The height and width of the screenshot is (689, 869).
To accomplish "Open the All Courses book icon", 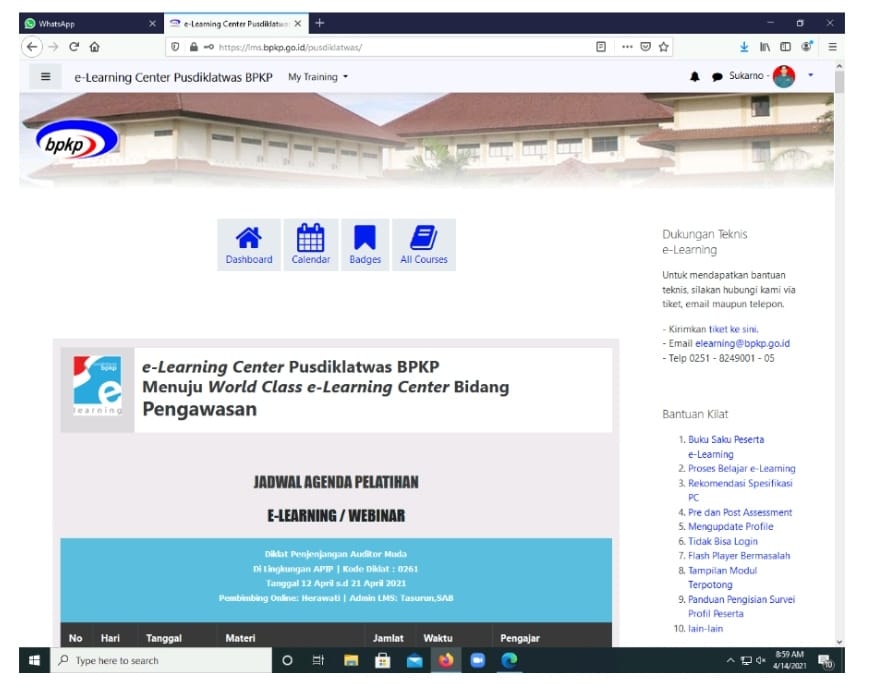I will [424, 239].
